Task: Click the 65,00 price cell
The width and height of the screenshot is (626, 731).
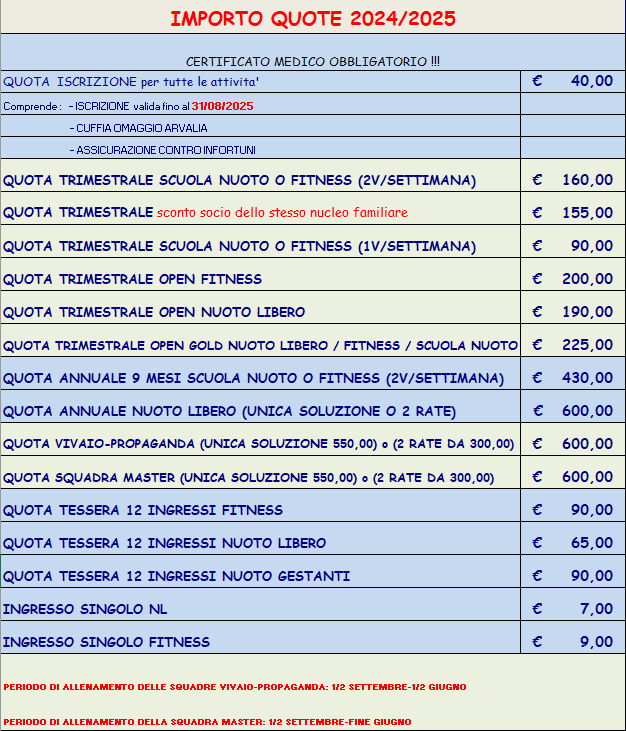Action: click(573, 539)
